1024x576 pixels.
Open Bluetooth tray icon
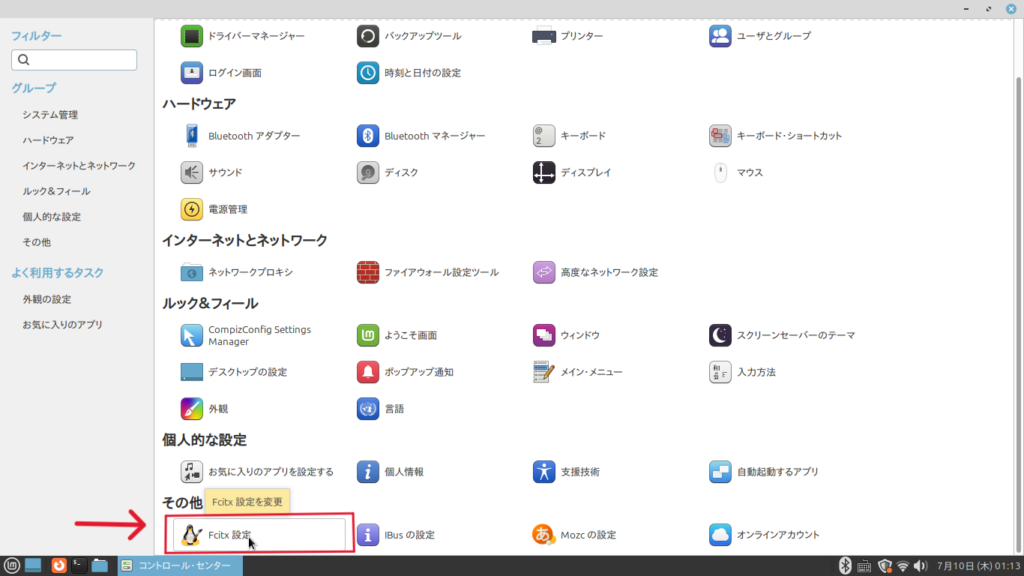click(x=845, y=566)
